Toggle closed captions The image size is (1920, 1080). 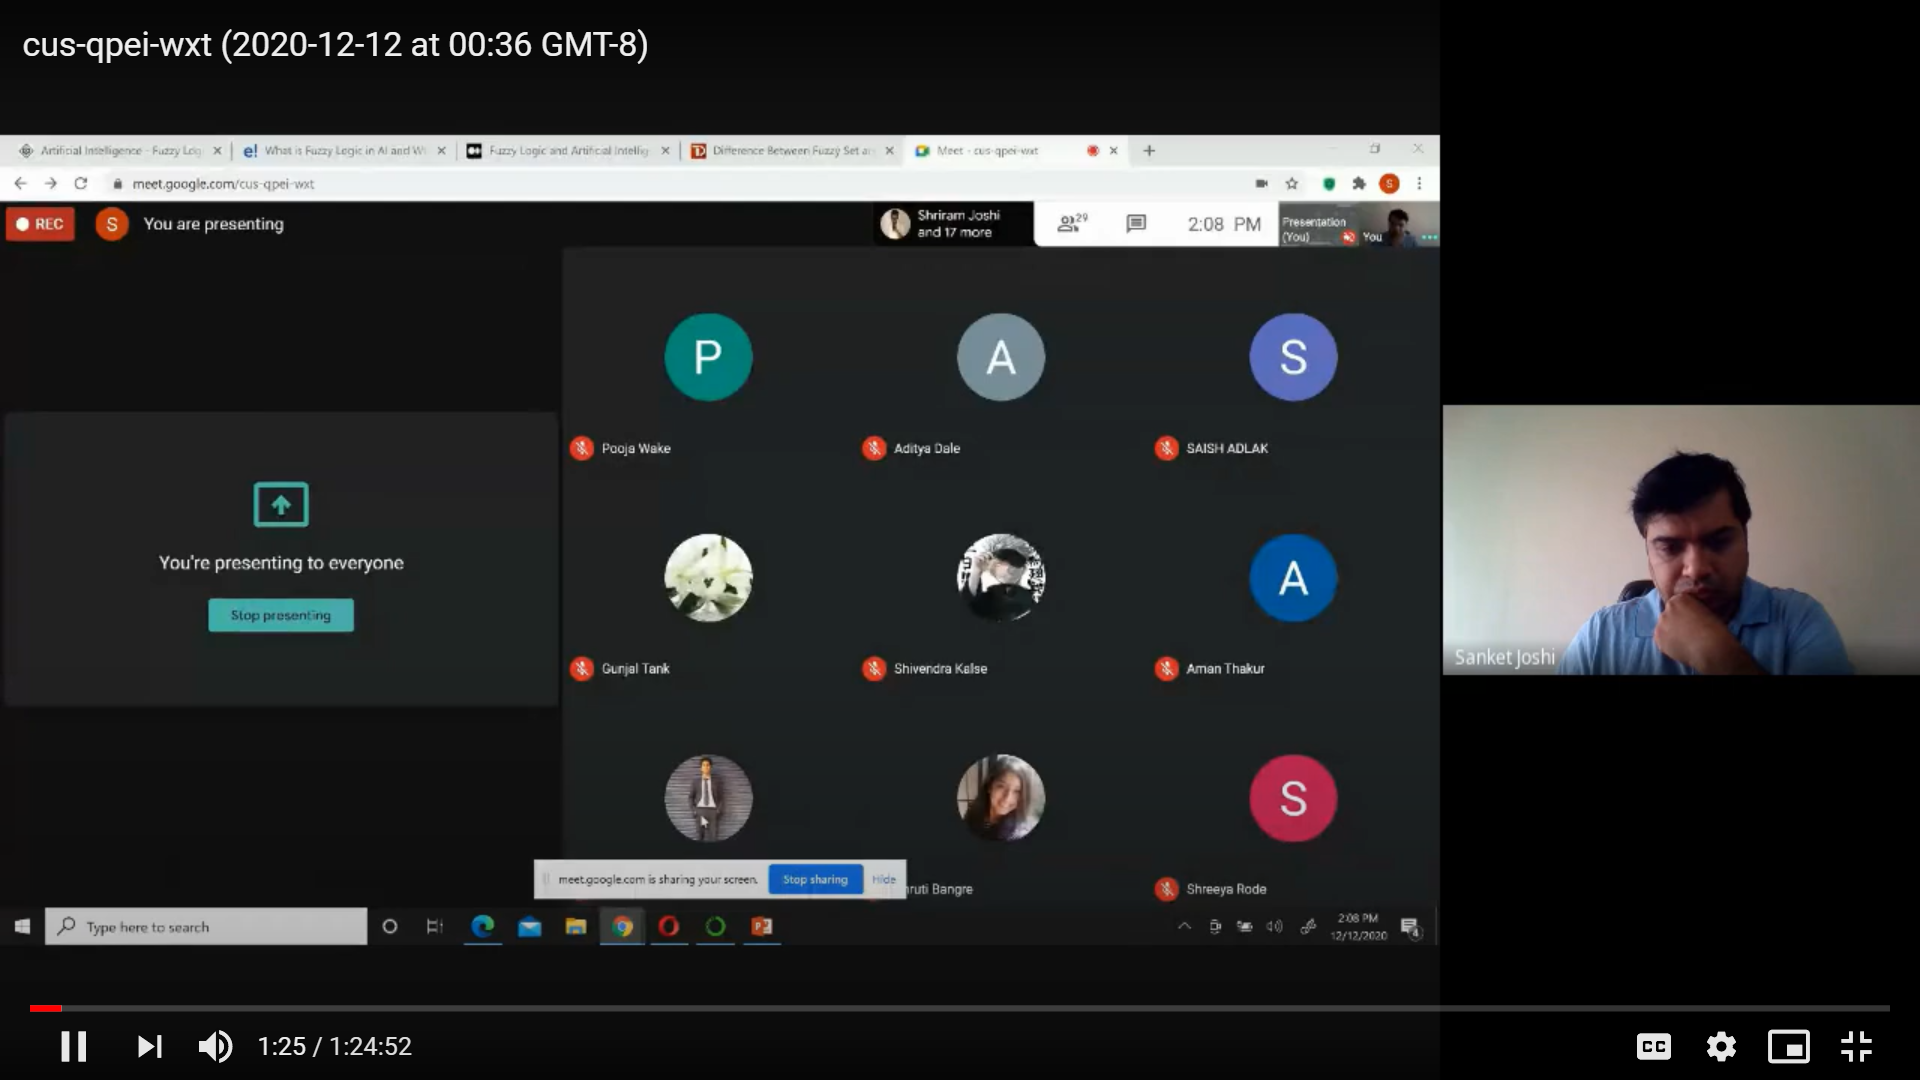coord(1654,1046)
